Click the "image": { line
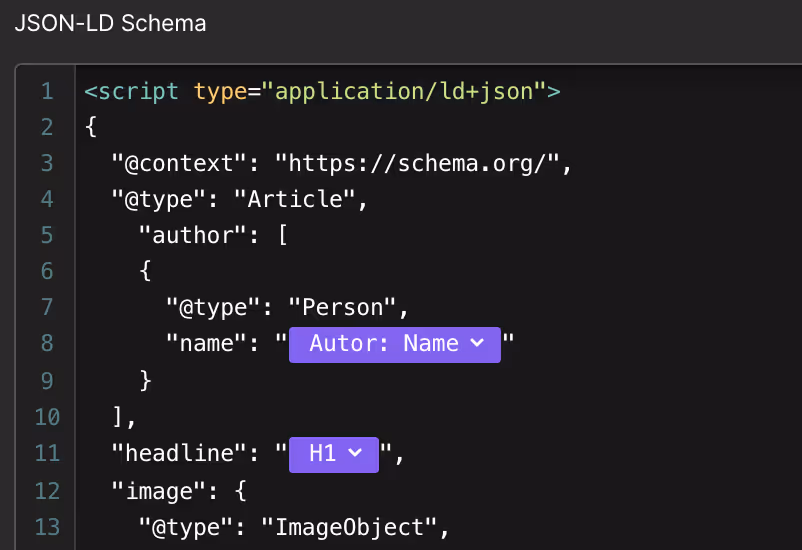Screen dimensions: 802x550 click(x=179, y=491)
